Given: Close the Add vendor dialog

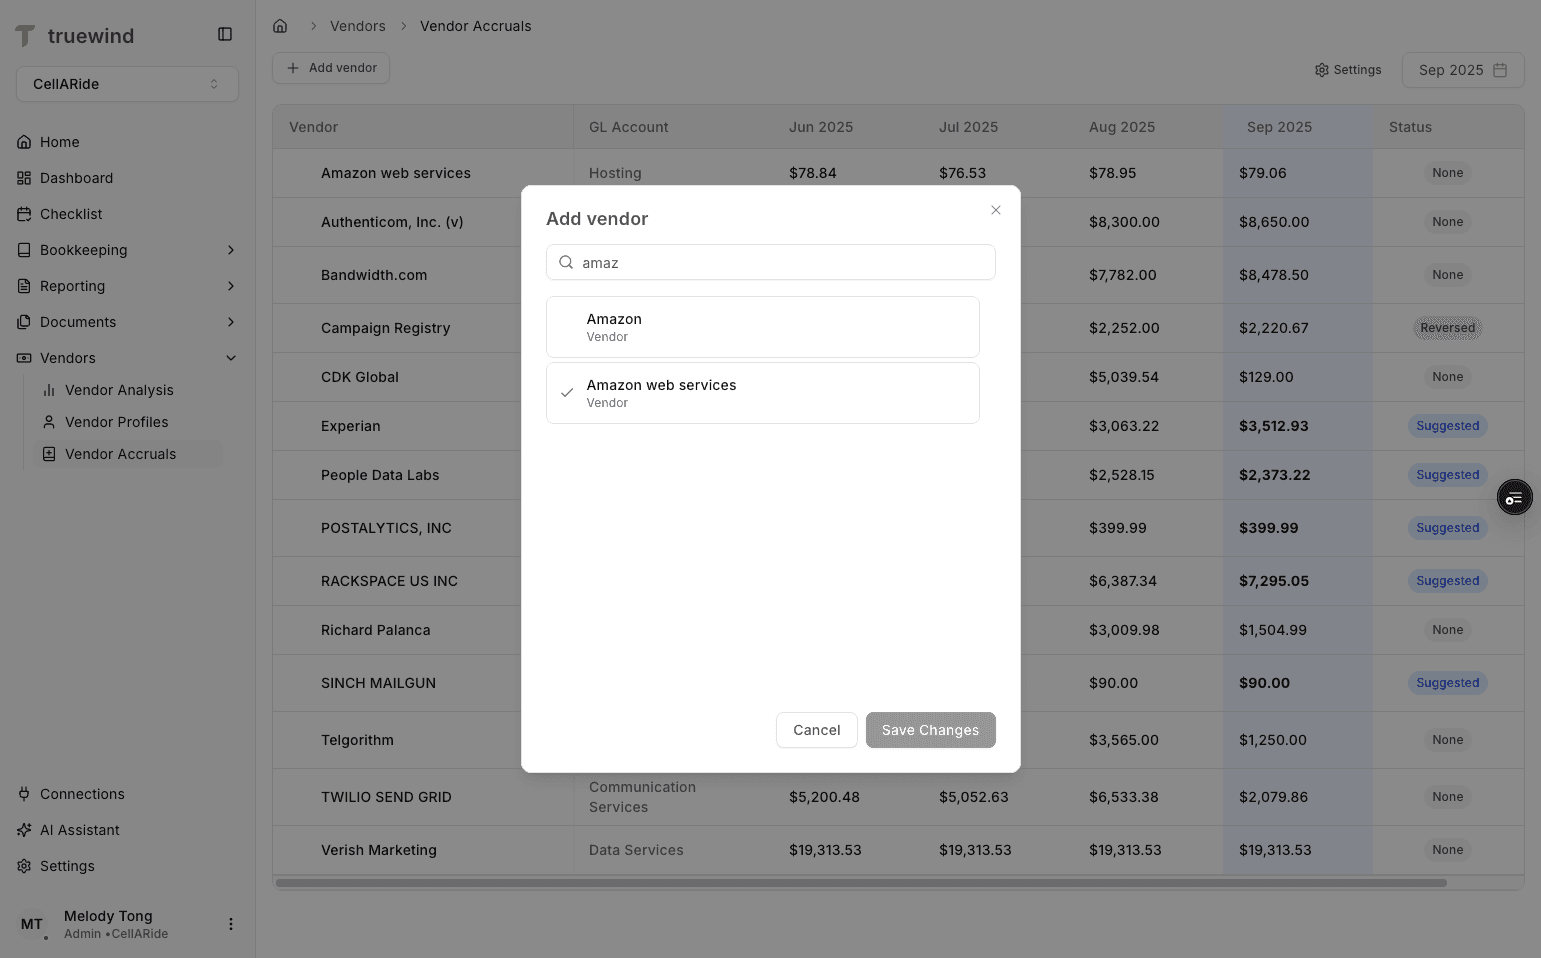Looking at the screenshot, I should (996, 210).
